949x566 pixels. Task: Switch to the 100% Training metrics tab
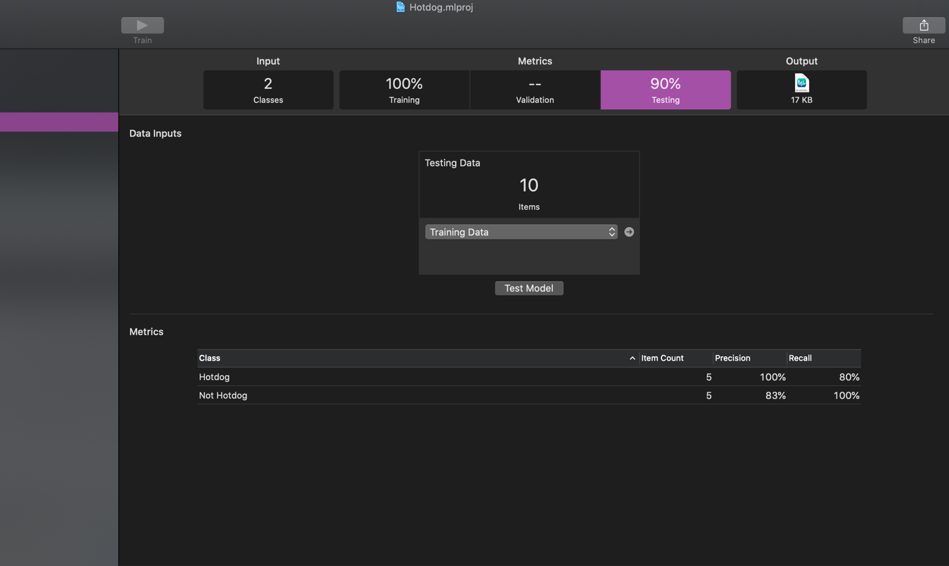pyautogui.click(x=404, y=90)
